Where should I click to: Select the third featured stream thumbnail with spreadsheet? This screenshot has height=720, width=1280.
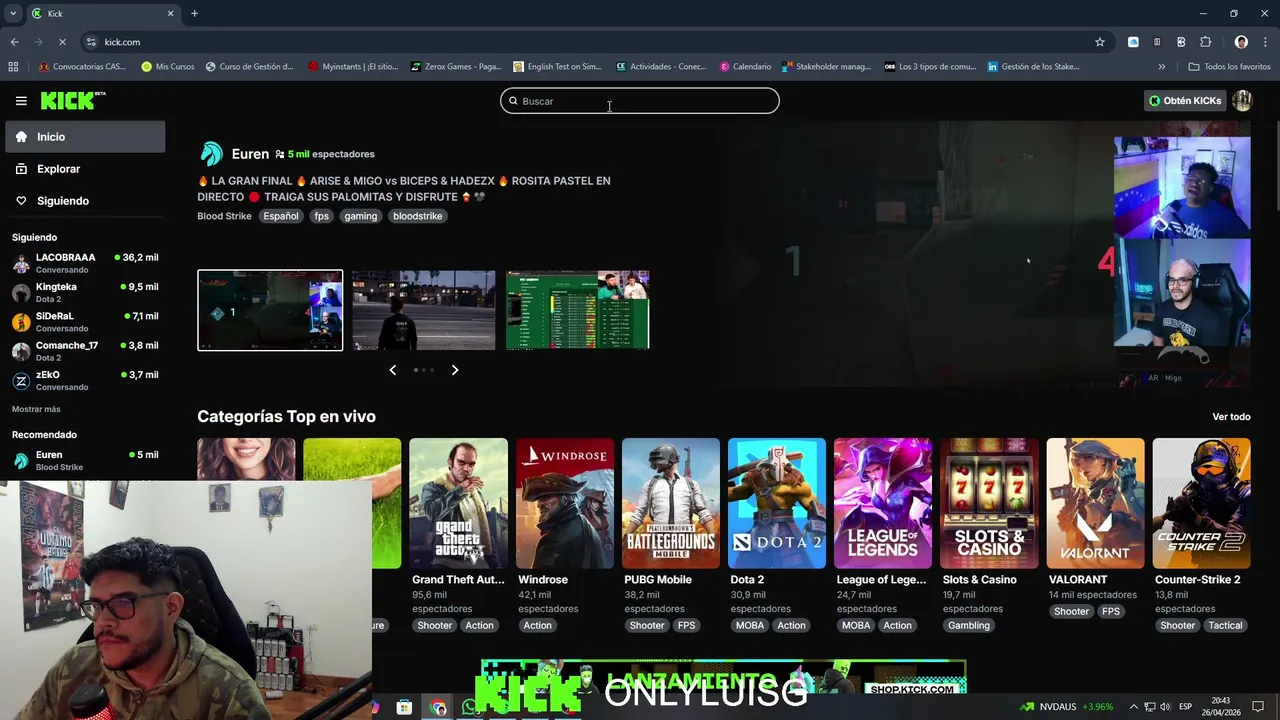click(578, 310)
